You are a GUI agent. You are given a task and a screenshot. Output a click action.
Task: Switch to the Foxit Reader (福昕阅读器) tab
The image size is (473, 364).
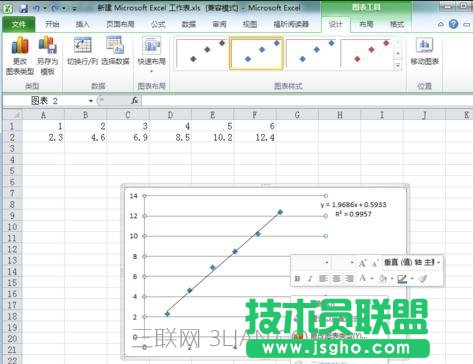[291, 24]
